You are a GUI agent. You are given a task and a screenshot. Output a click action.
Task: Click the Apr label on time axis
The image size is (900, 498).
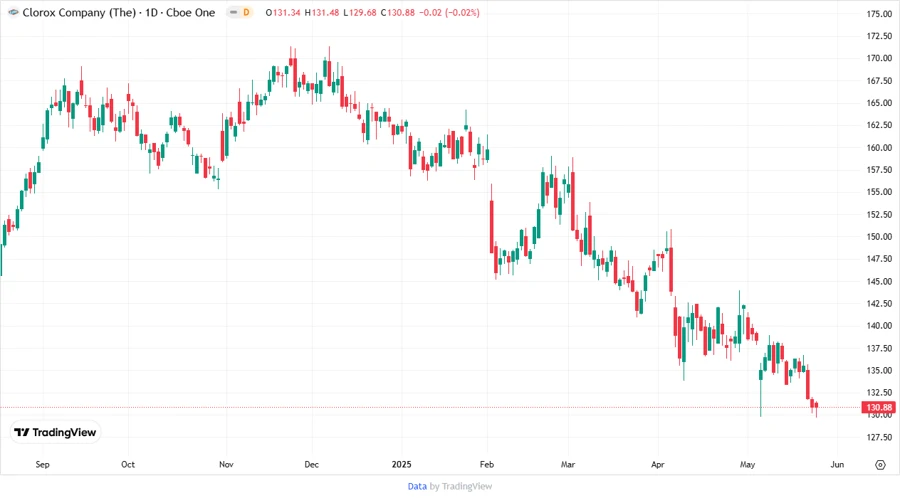click(658, 464)
